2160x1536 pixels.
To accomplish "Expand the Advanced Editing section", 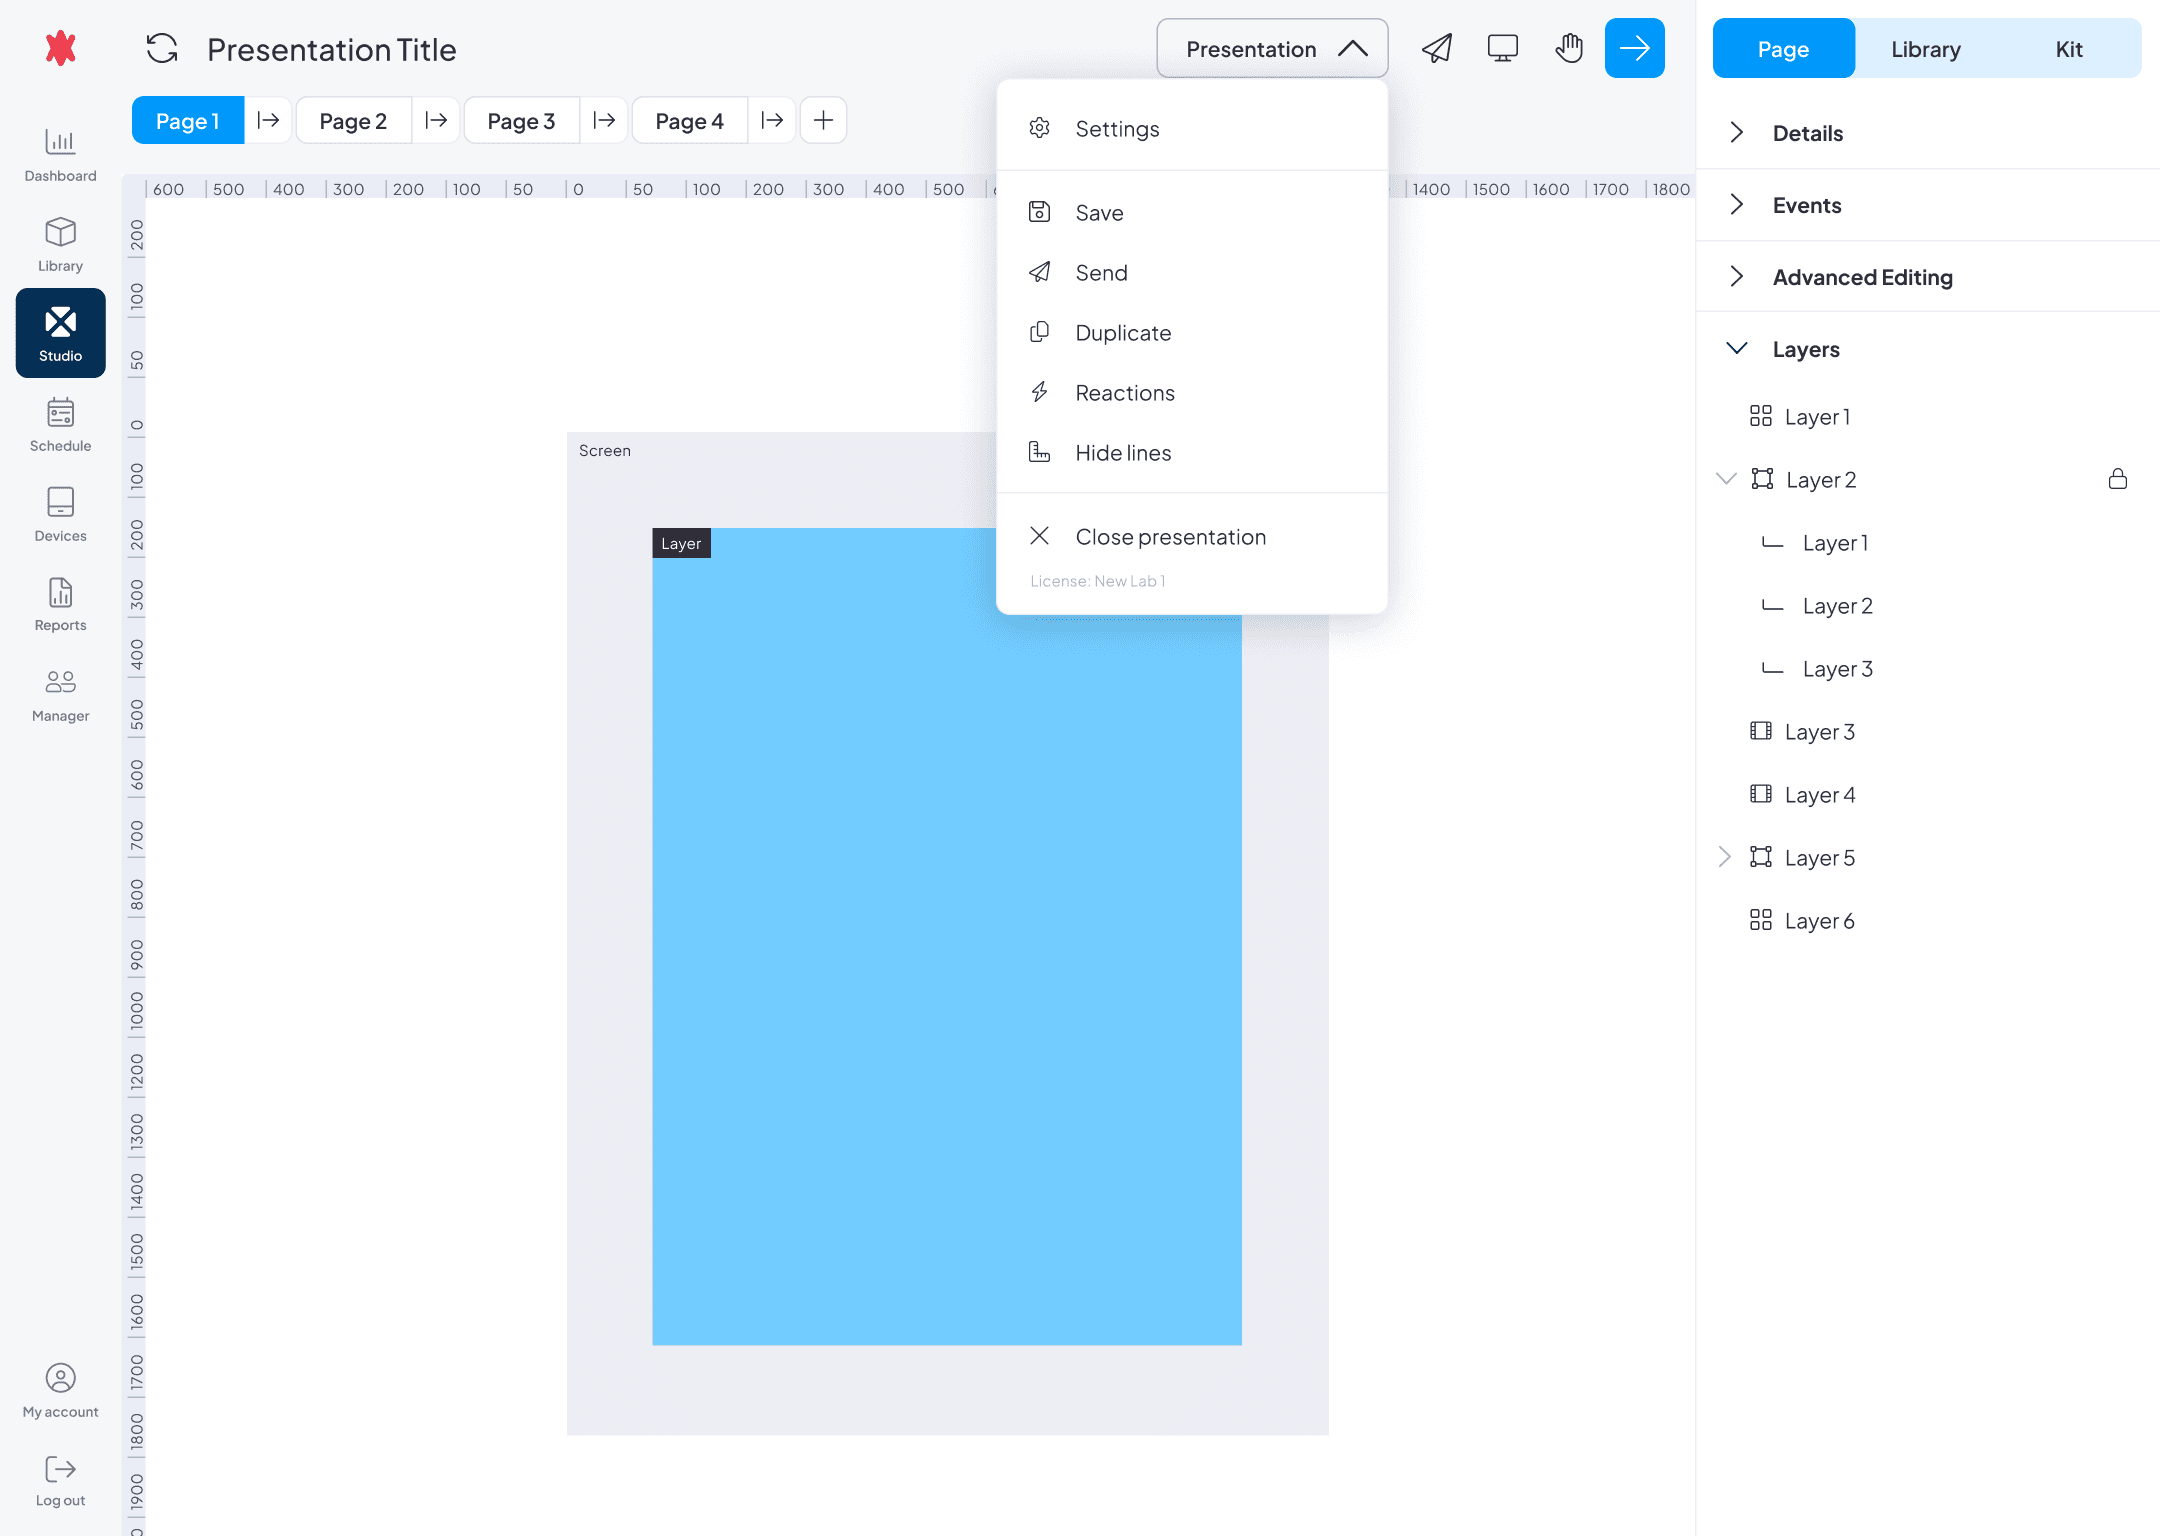I will tap(1861, 277).
